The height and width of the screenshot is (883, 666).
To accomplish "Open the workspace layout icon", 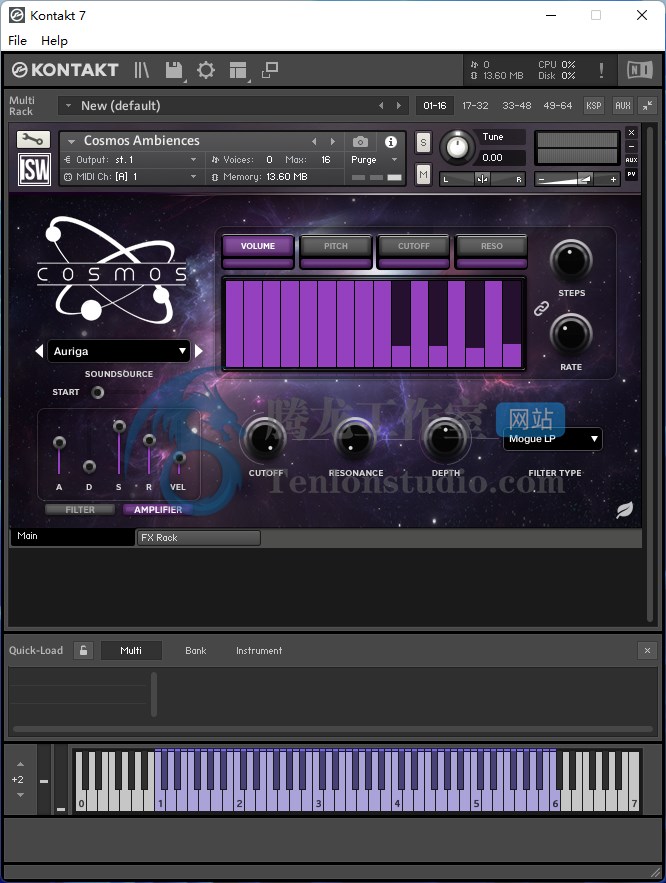I will [x=238, y=70].
